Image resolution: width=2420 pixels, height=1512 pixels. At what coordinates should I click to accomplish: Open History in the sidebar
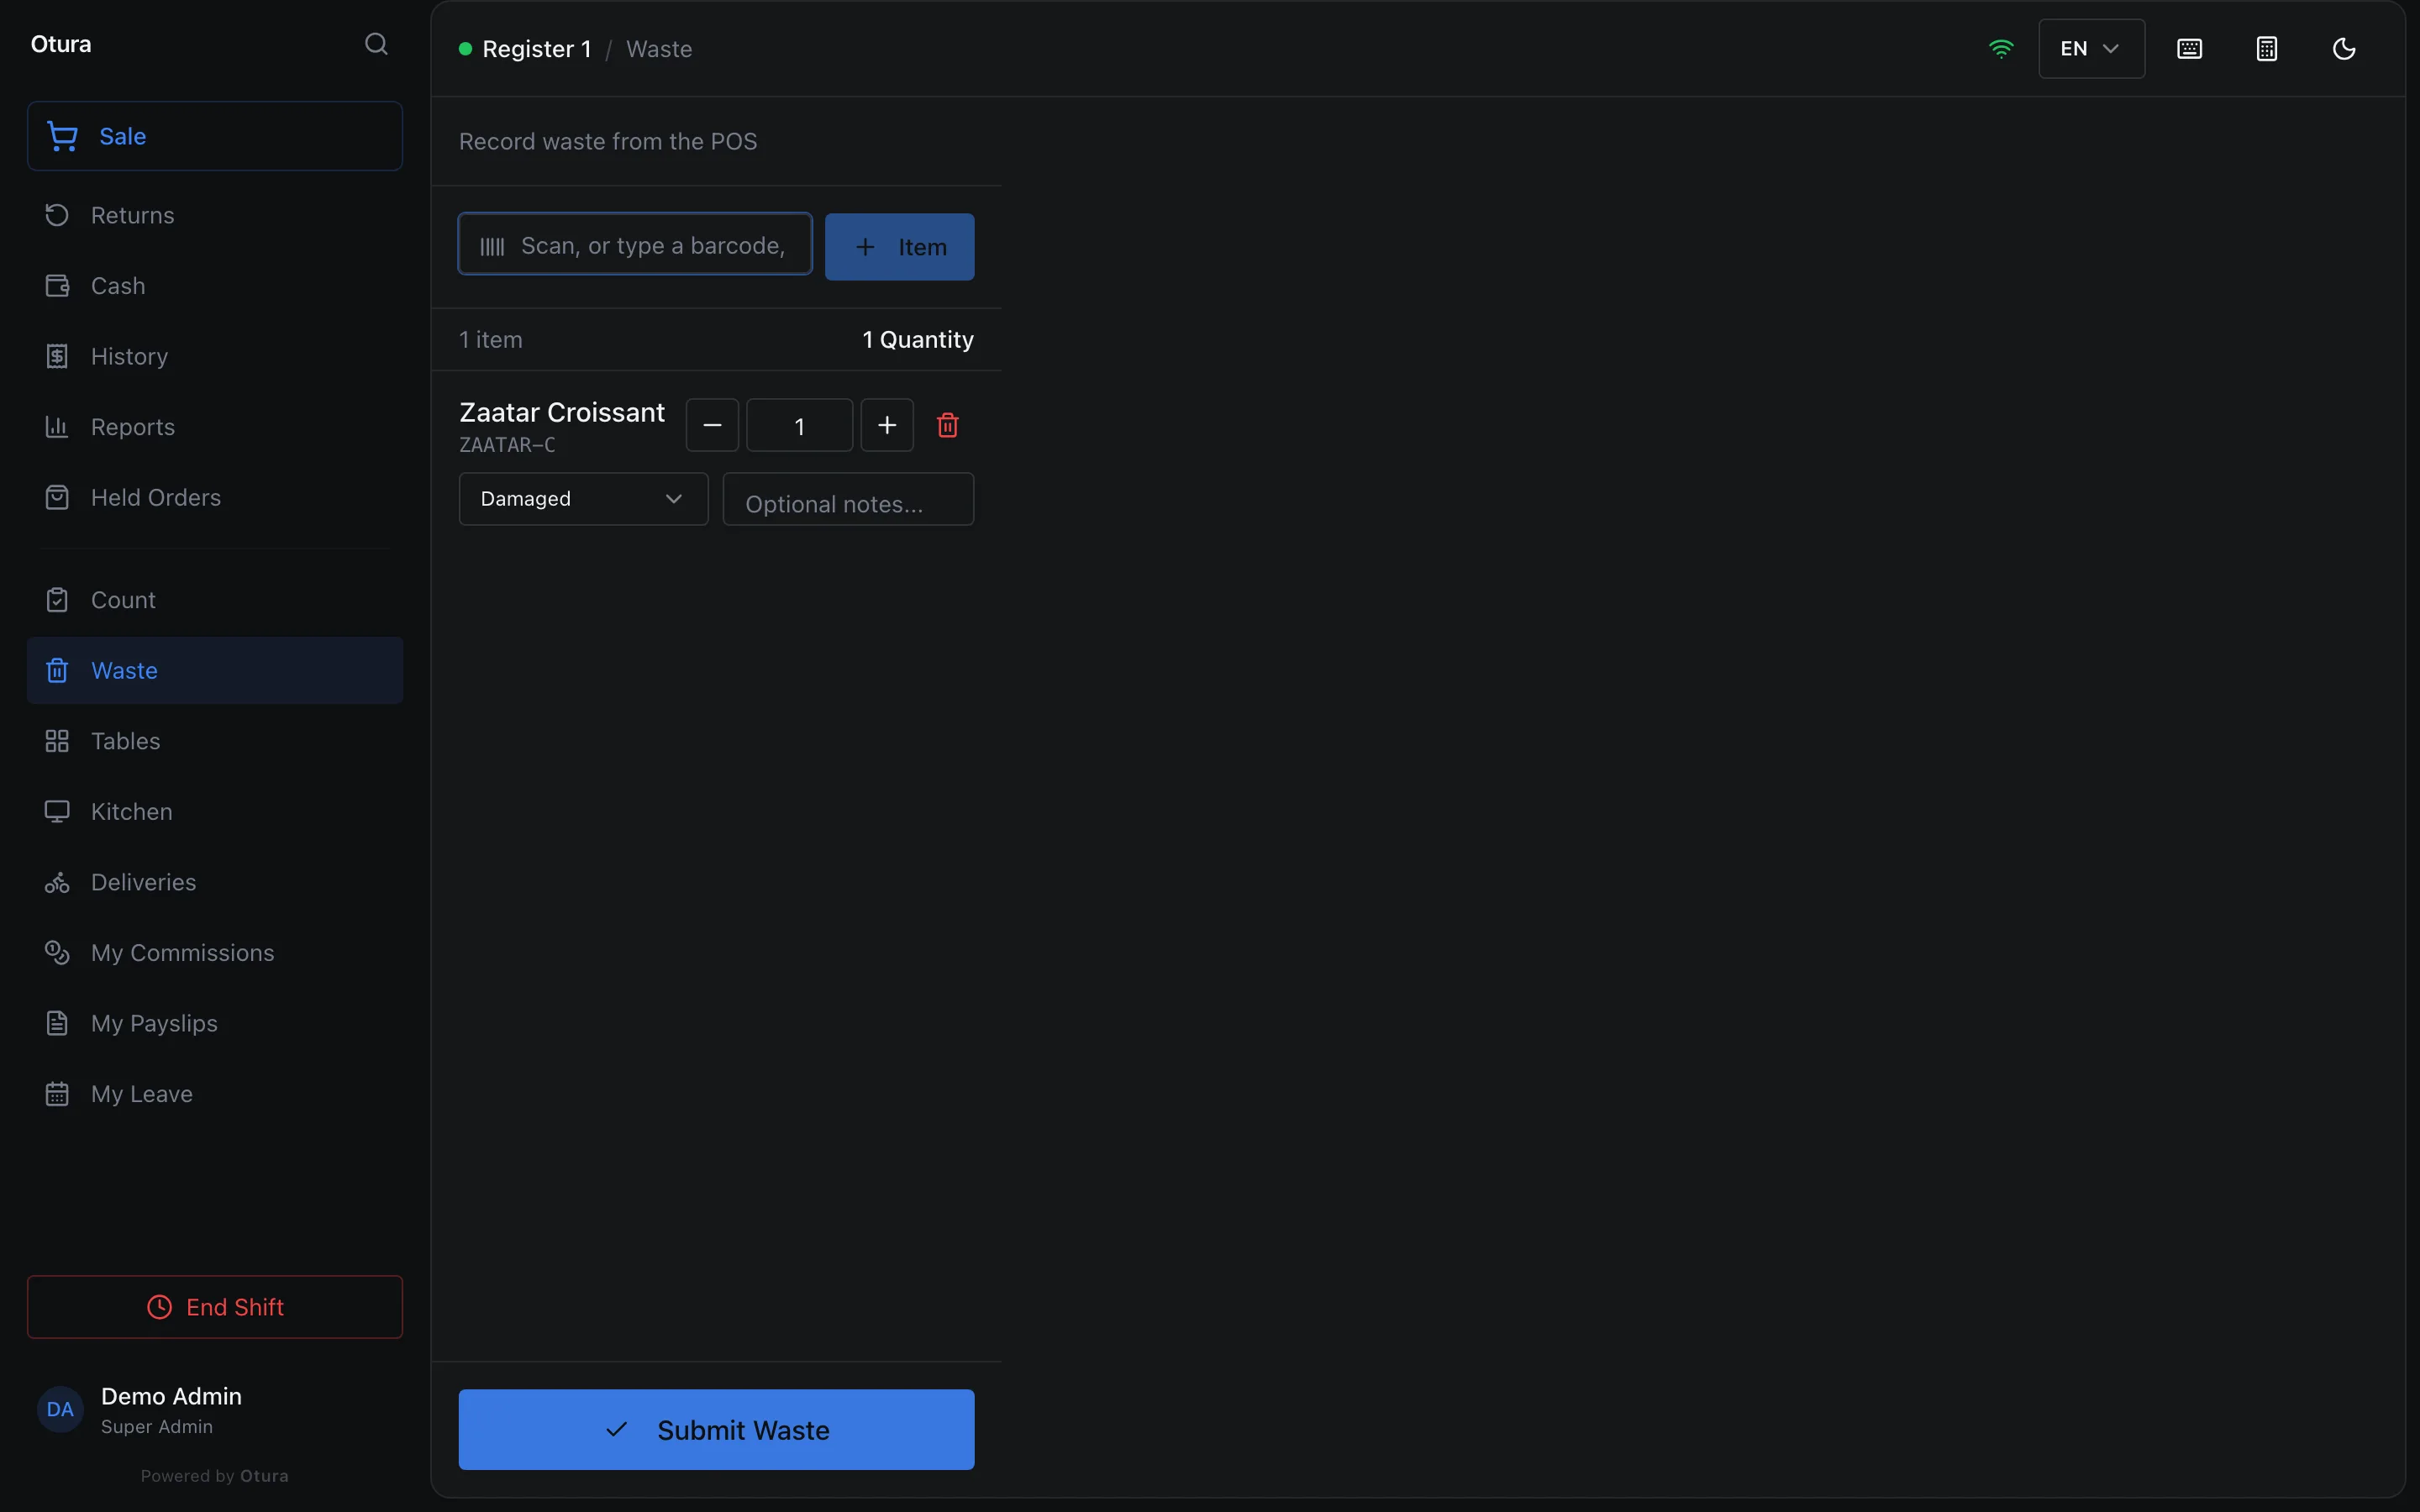(215, 356)
